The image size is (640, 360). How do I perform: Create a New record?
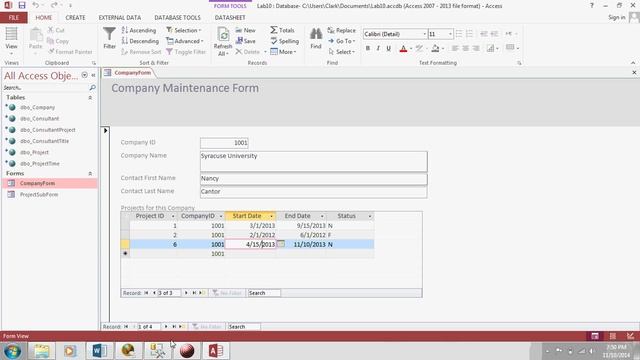(245, 30)
